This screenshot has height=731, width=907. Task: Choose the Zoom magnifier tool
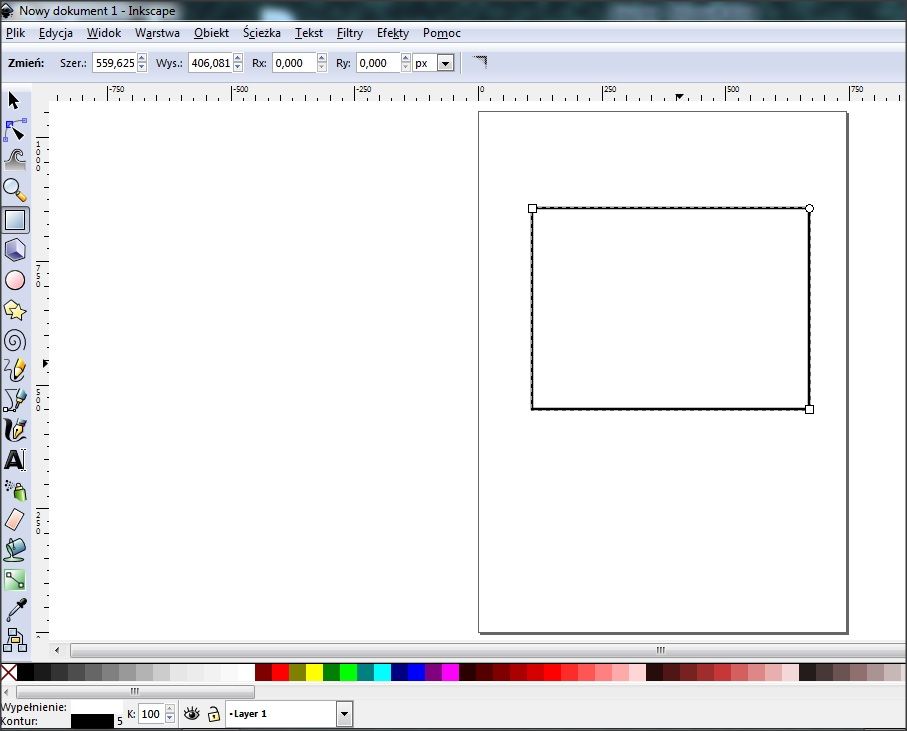[x=14, y=189]
